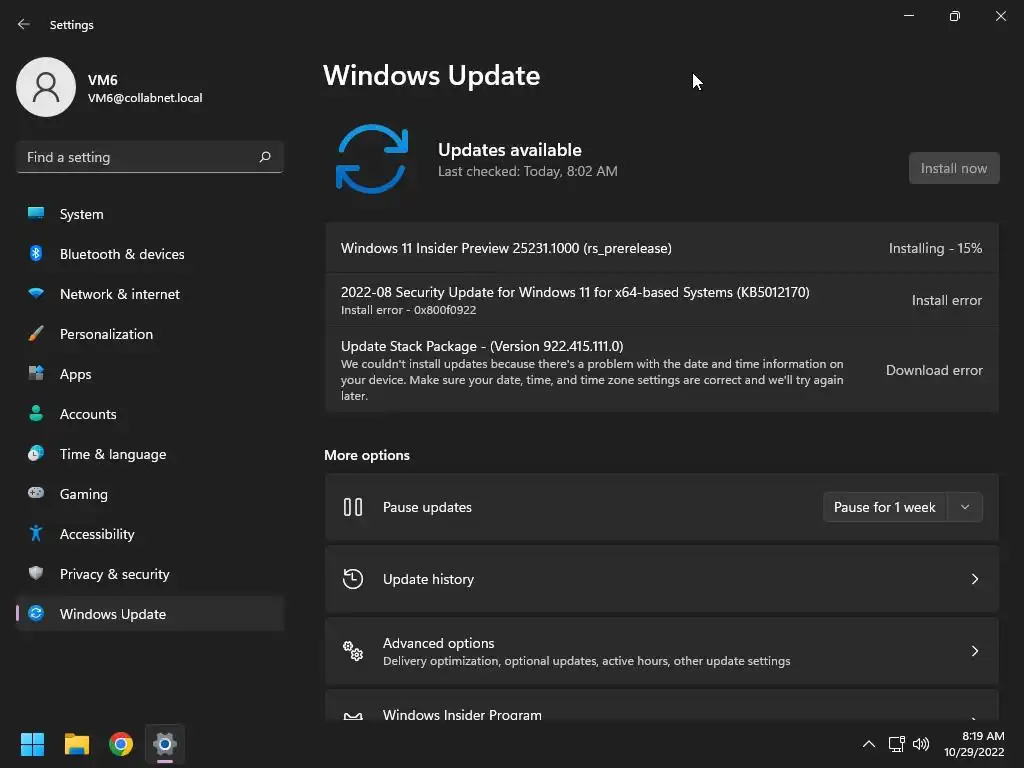Click the More options heading
Screen dimensions: 1024x768
(x=367, y=455)
